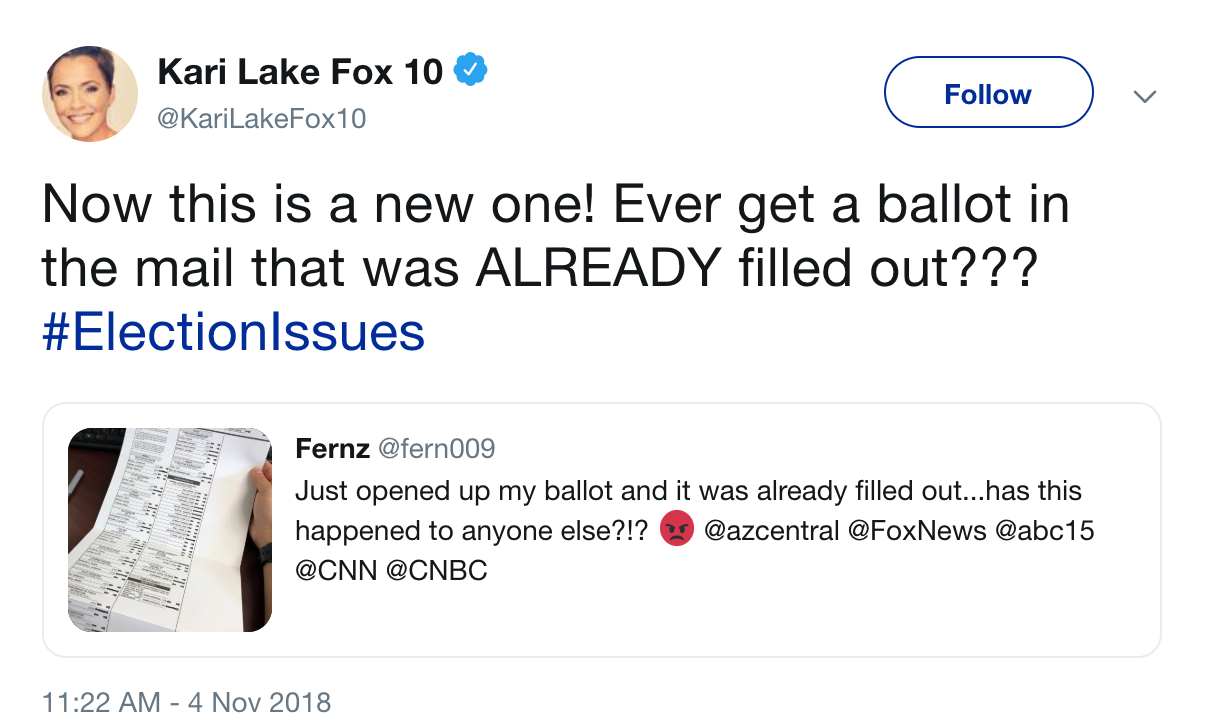
Task: Click the blue verified badge icon
Action: tap(471, 71)
